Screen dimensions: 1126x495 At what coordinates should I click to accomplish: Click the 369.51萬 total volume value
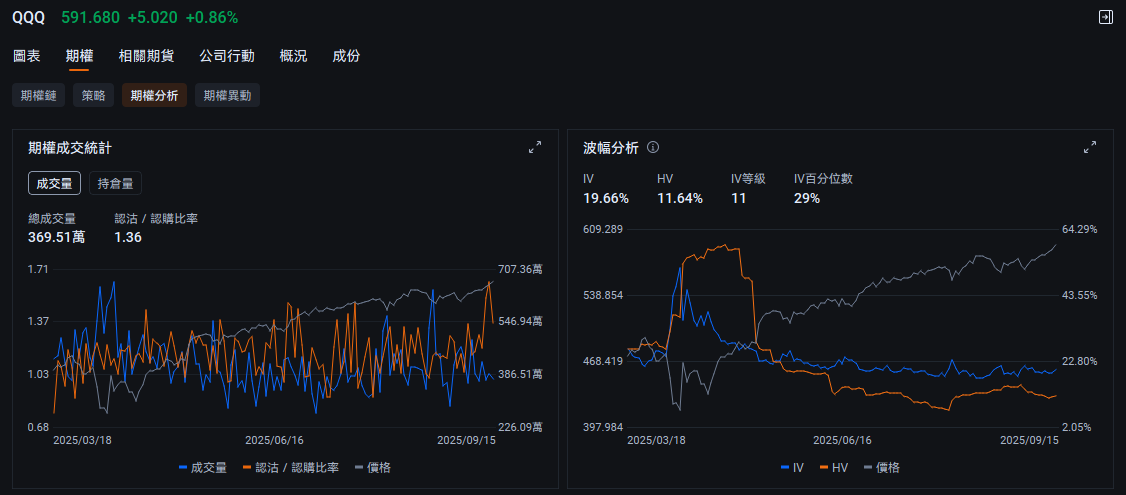[x=57, y=236]
